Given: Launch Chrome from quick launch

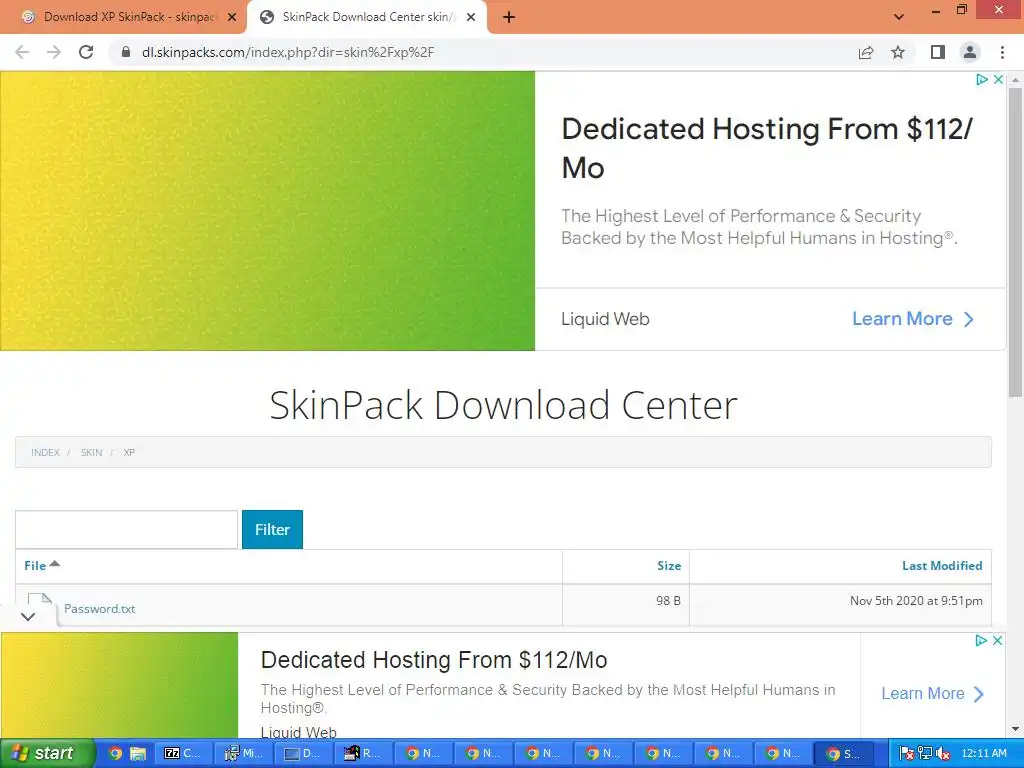Looking at the screenshot, I should click(x=116, y=754).
